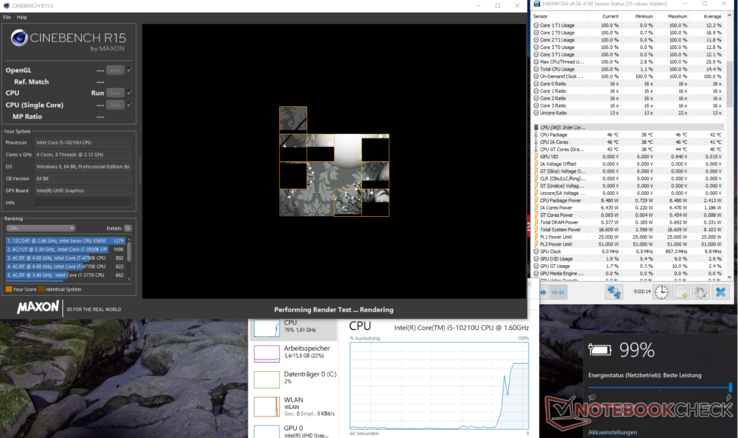The height and width of the screenshot is (438, 738).
Task: Click the ranking list scroll-down arrow
Action: (129, 279)
